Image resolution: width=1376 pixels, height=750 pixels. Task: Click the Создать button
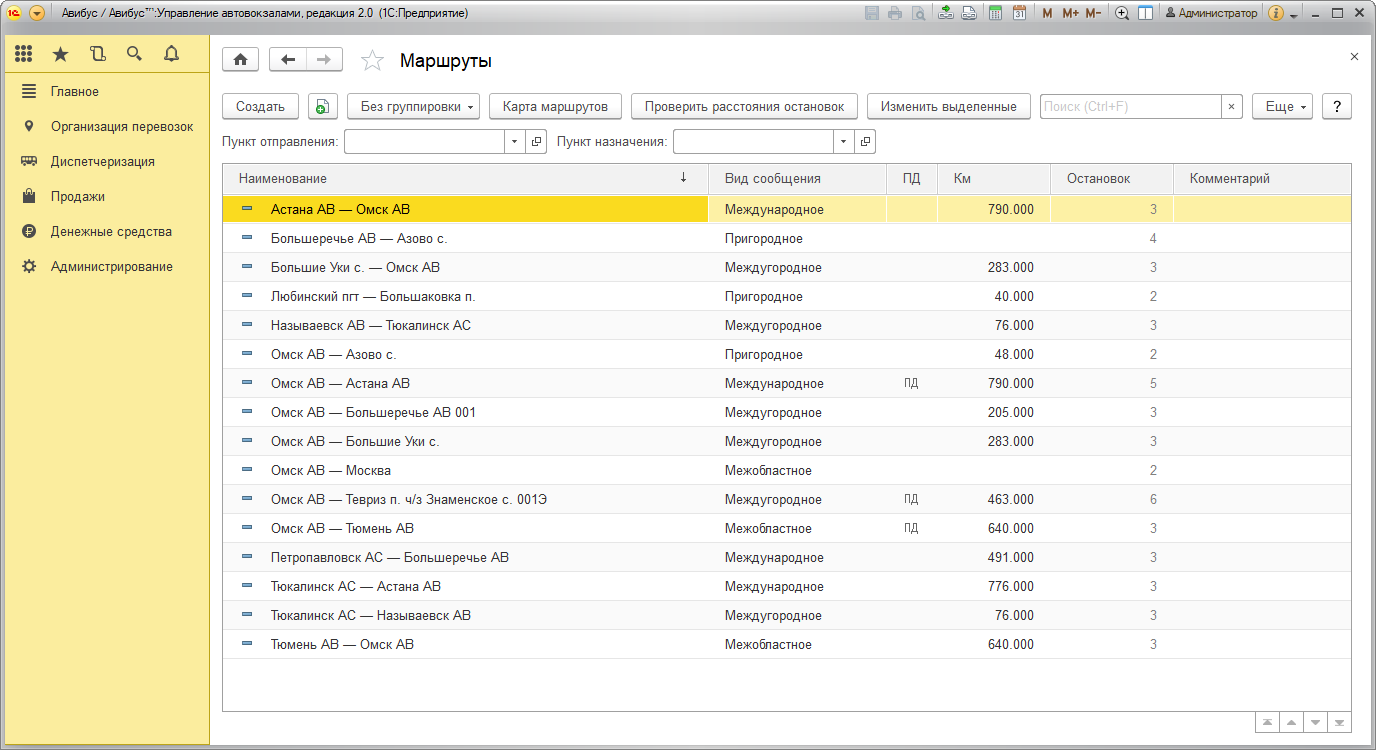[x=260, y=107]
